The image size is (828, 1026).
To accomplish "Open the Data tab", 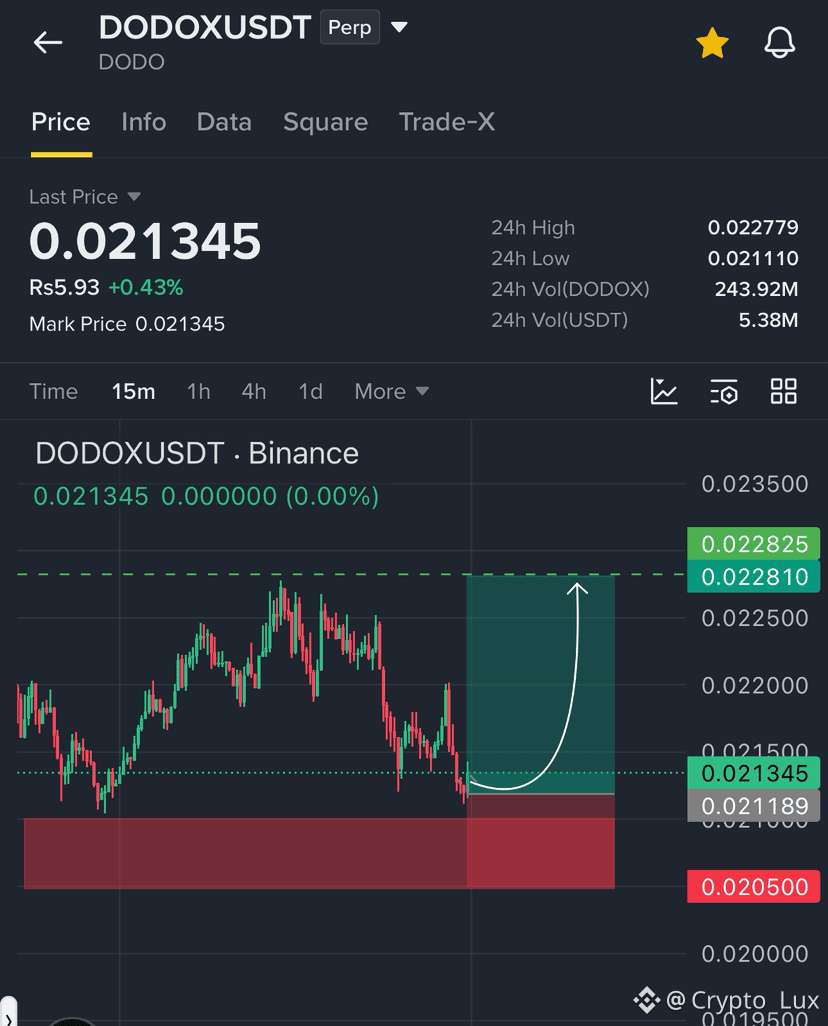I will click(224, 122).
